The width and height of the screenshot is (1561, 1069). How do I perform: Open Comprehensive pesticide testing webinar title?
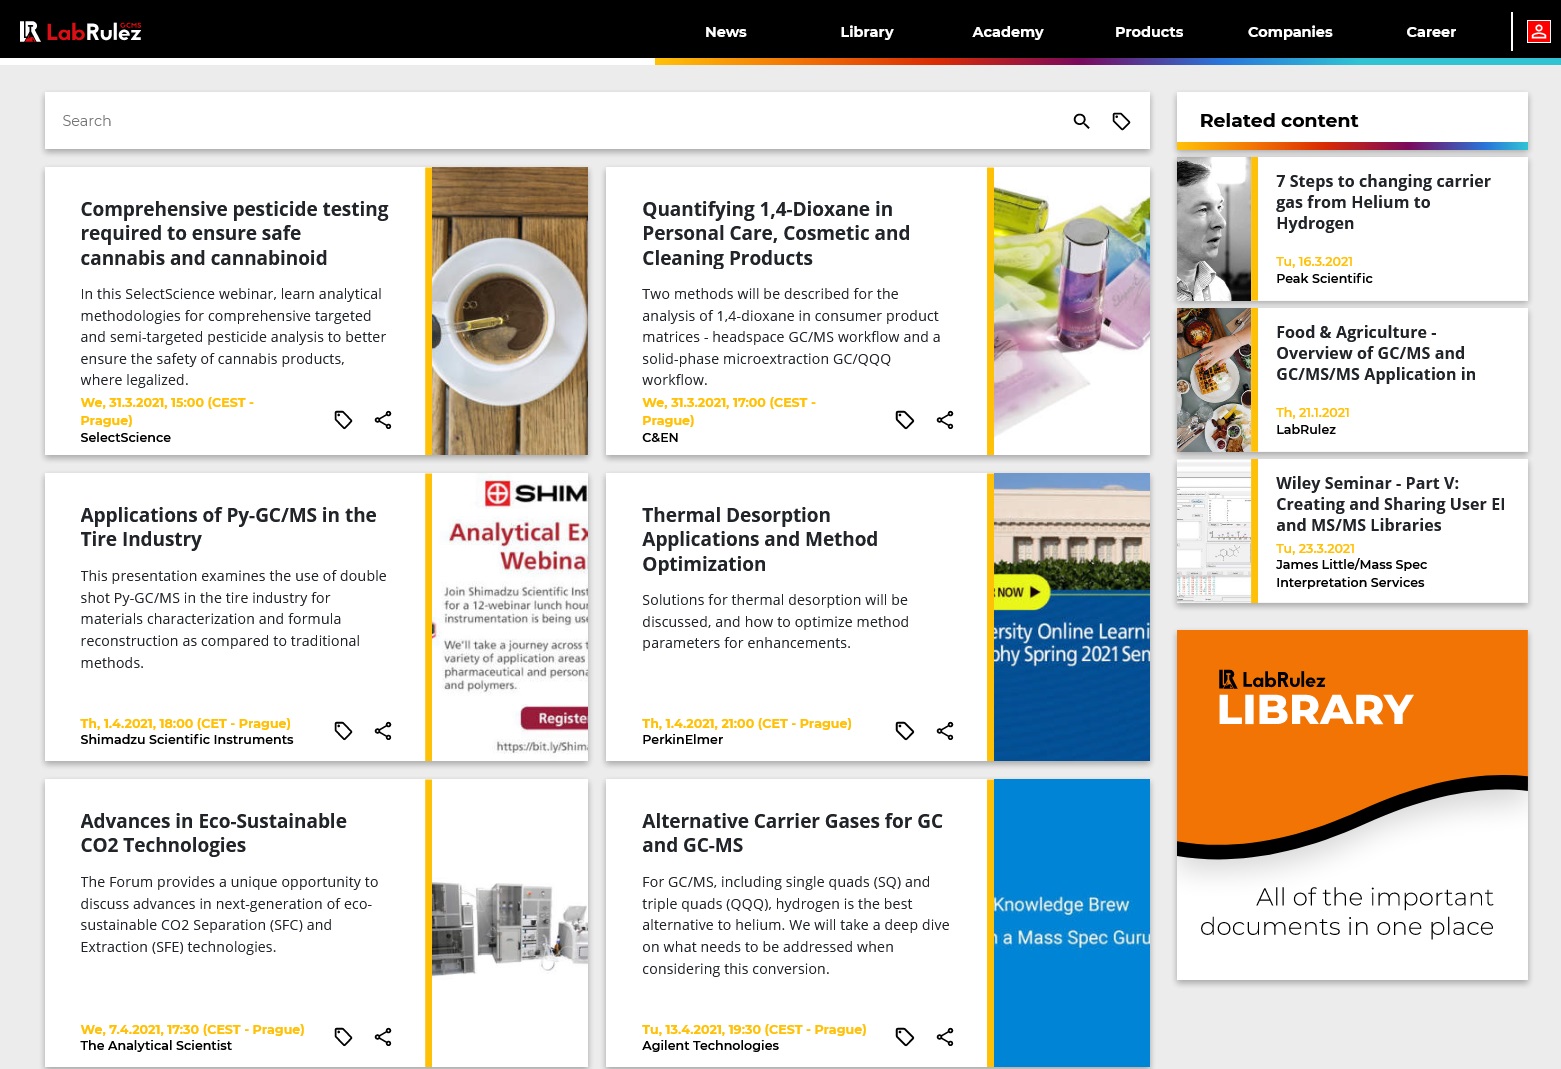234,233
